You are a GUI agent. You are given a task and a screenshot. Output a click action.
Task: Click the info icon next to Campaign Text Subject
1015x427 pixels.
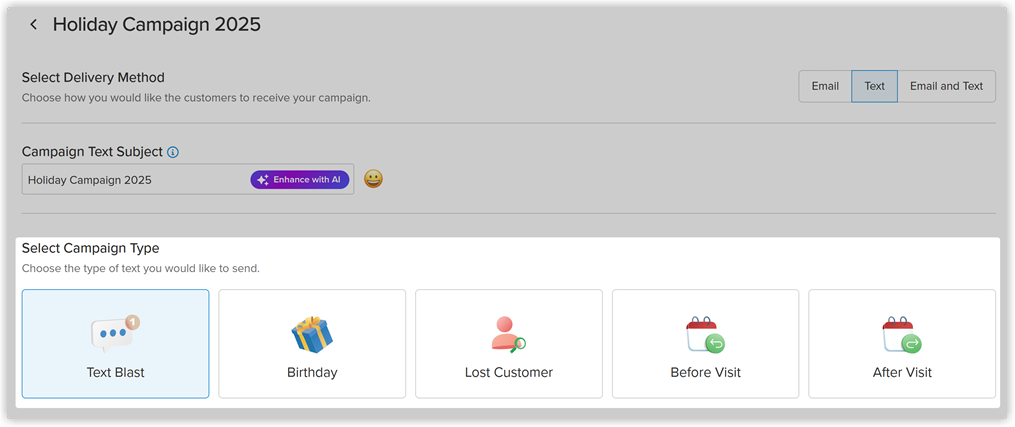(173, 152)
